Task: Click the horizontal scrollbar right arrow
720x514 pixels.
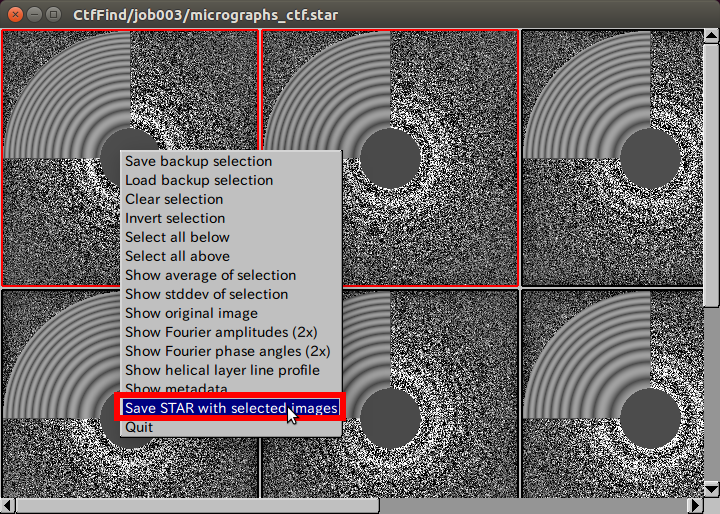Action: [695, 505]
